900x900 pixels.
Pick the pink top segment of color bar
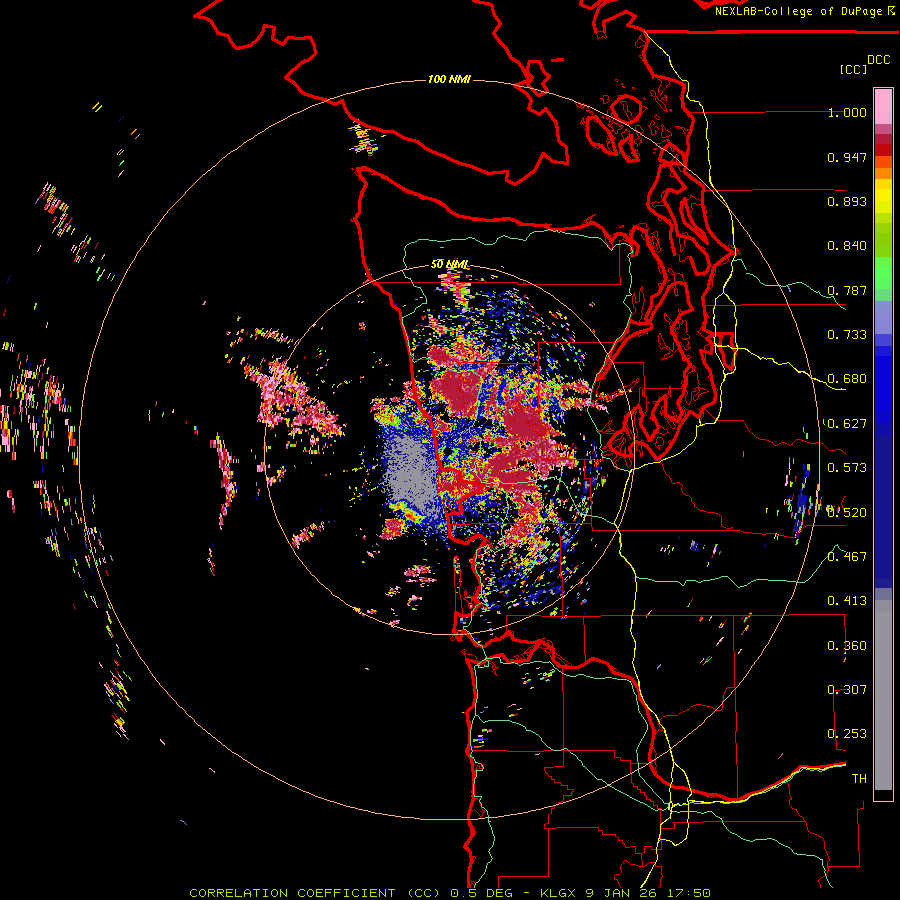pos(883,106)
